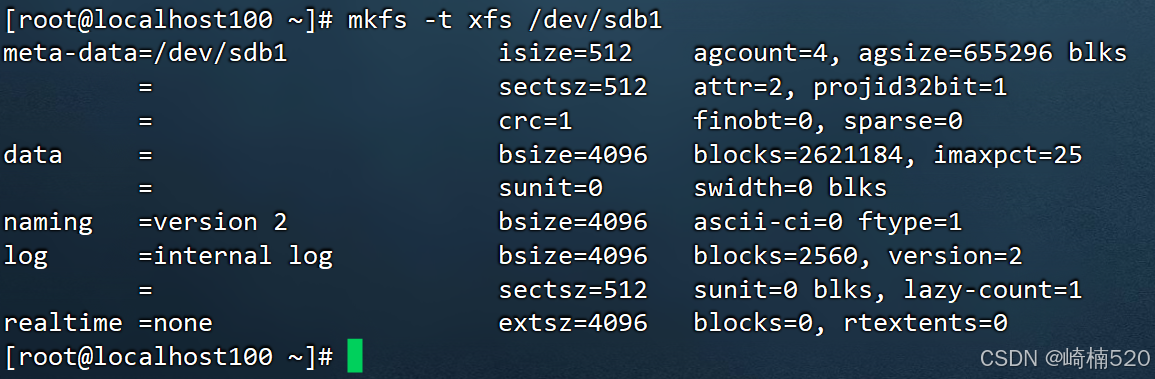Image resolution: width=1155 pixels, height=379 pixels.
Task: Click the crc=1 entry
Action: pos(536,121)
